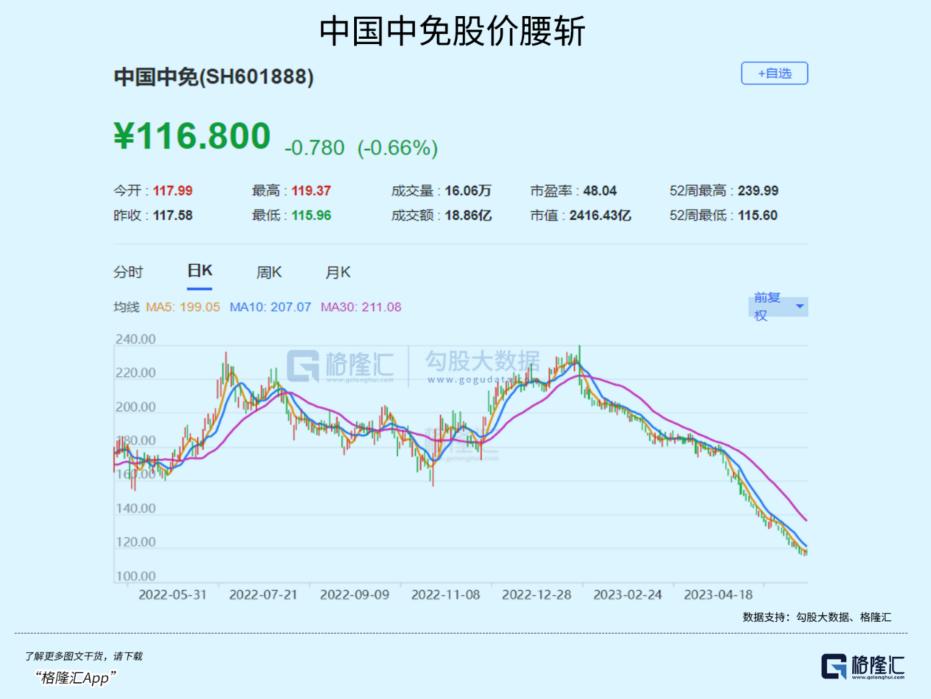This screenshot has width=931, height=699.
Task: Open the 周K chart tab
Action: (x=269, y=272)
